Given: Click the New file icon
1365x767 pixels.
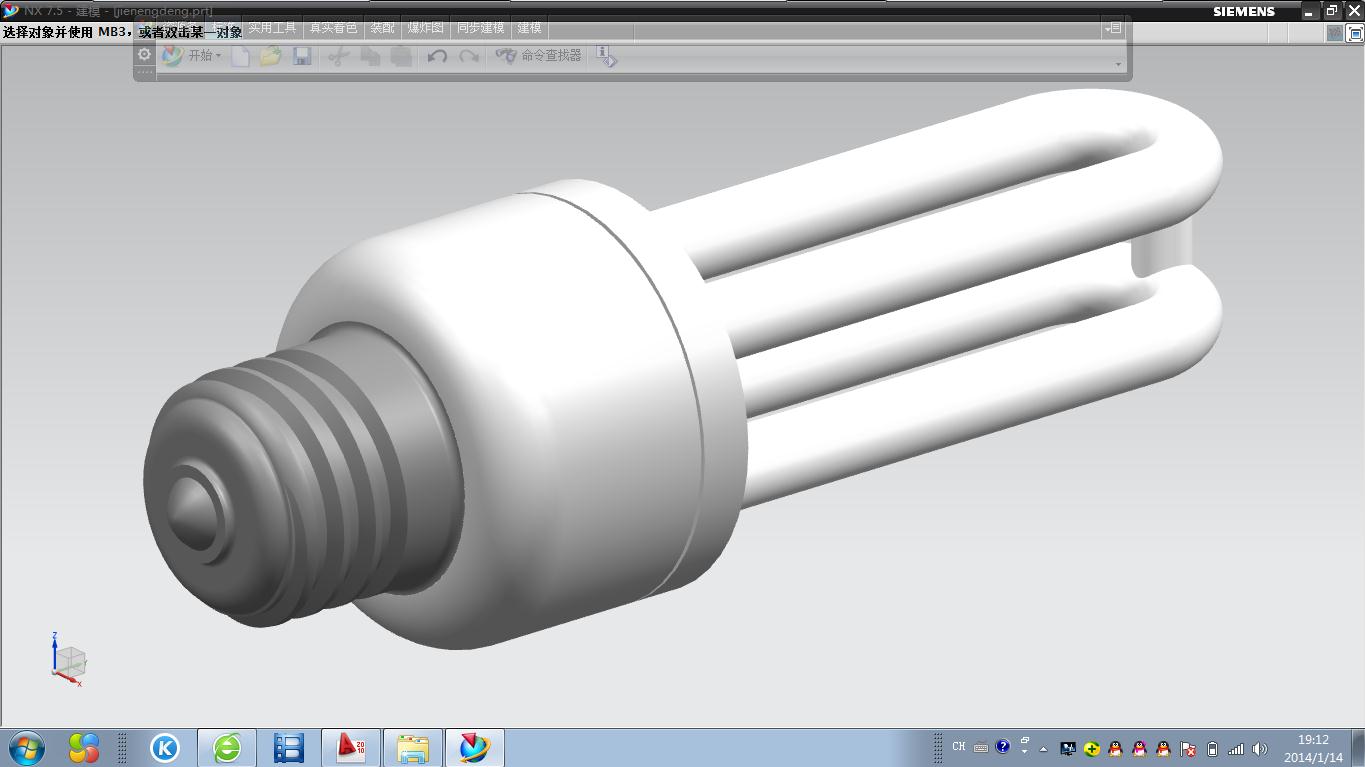Looking at the screenshot, I should [x=240, y=57].
